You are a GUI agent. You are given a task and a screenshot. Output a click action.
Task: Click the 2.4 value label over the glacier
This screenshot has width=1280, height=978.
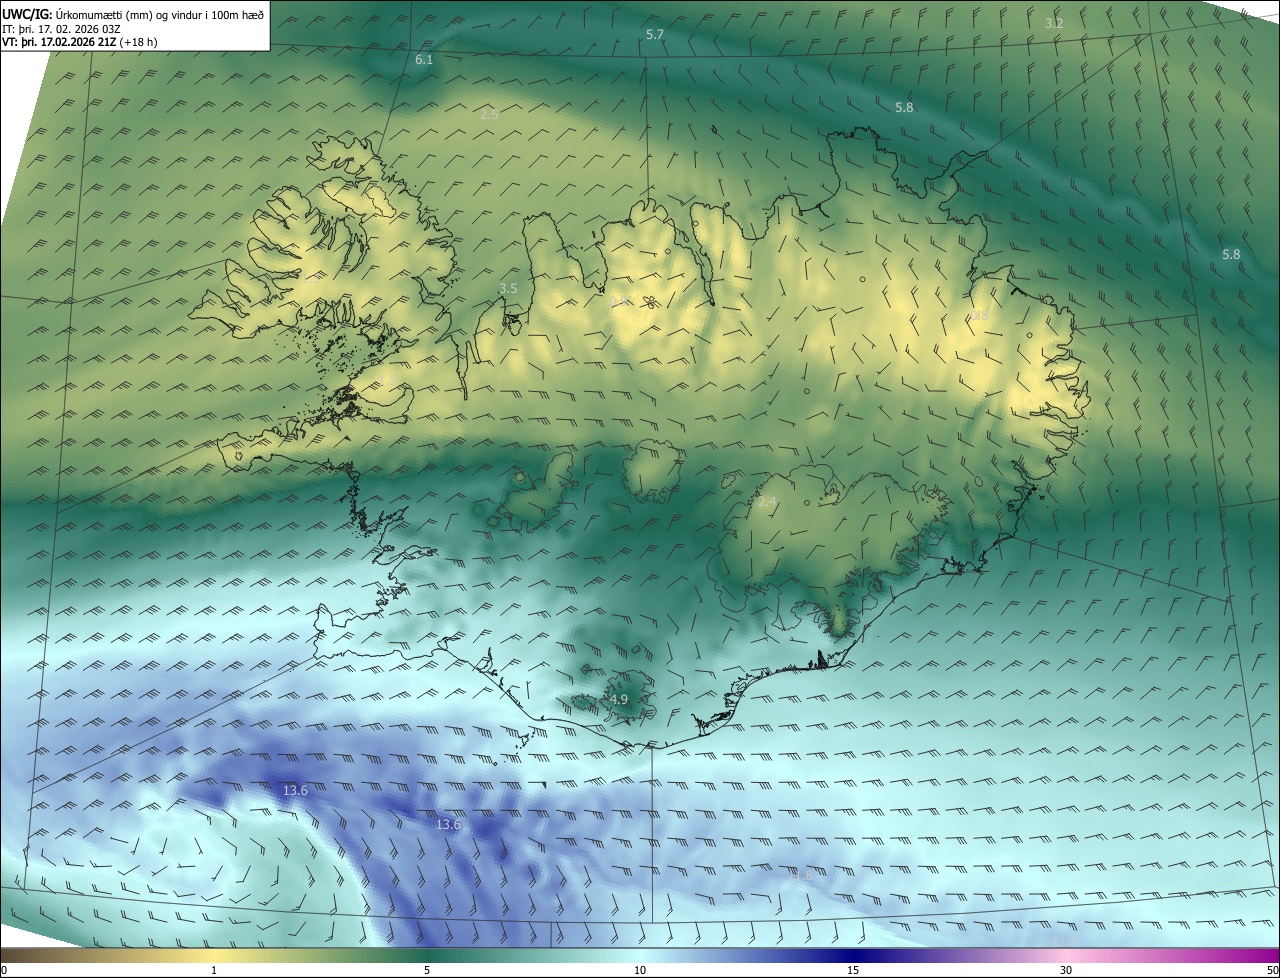[767, 502]
